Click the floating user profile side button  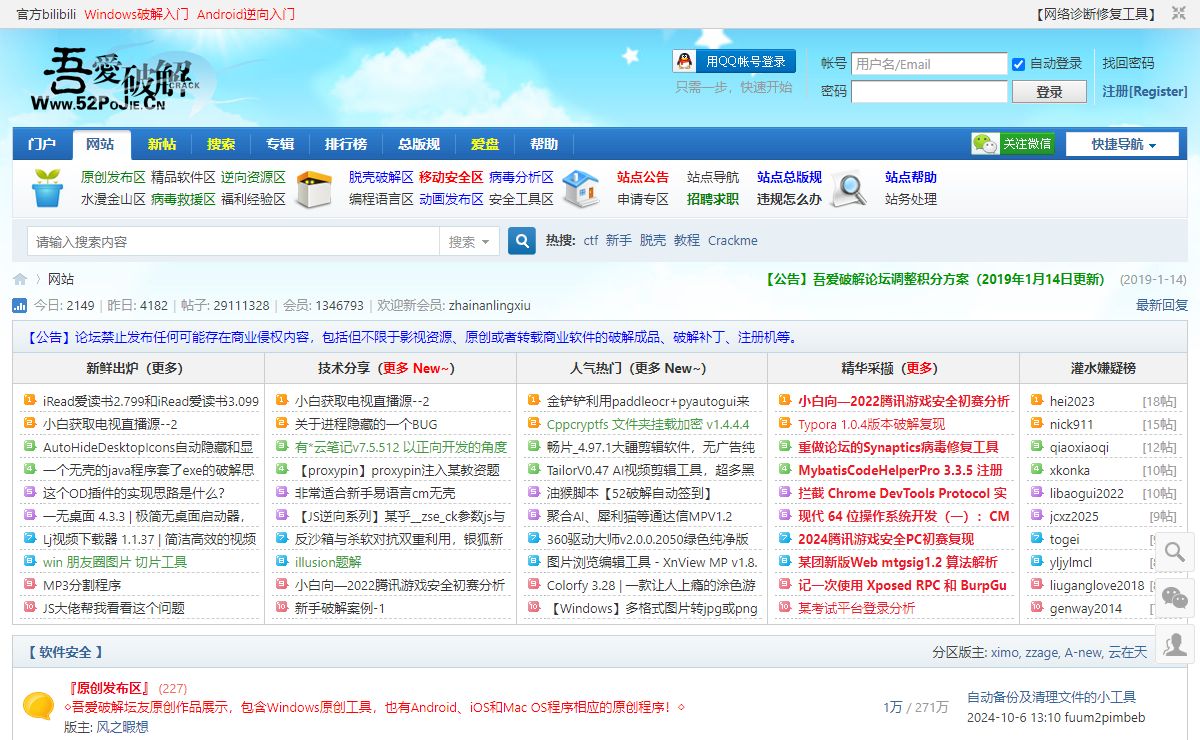1175,643
